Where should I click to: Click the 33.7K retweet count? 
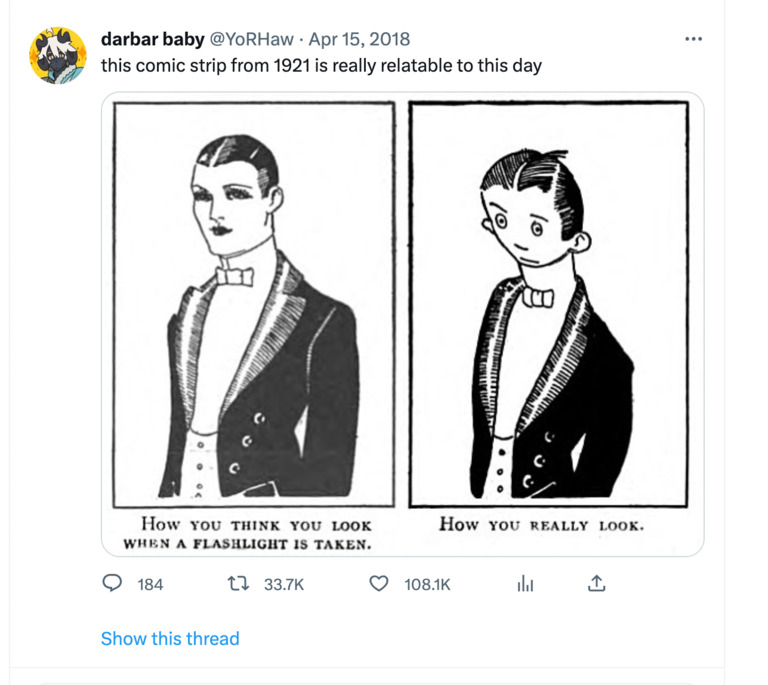tap(284, 584)
